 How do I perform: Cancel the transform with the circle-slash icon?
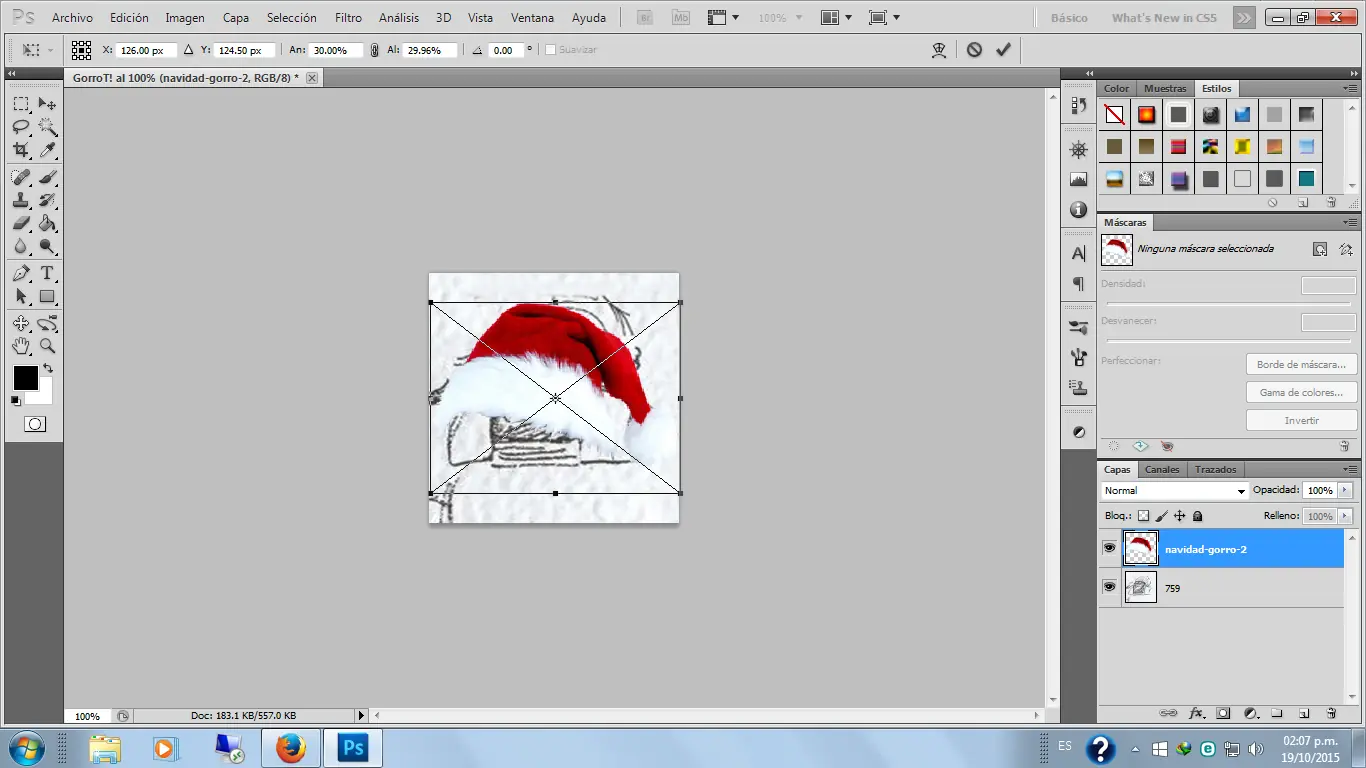(x=974, y=49)
